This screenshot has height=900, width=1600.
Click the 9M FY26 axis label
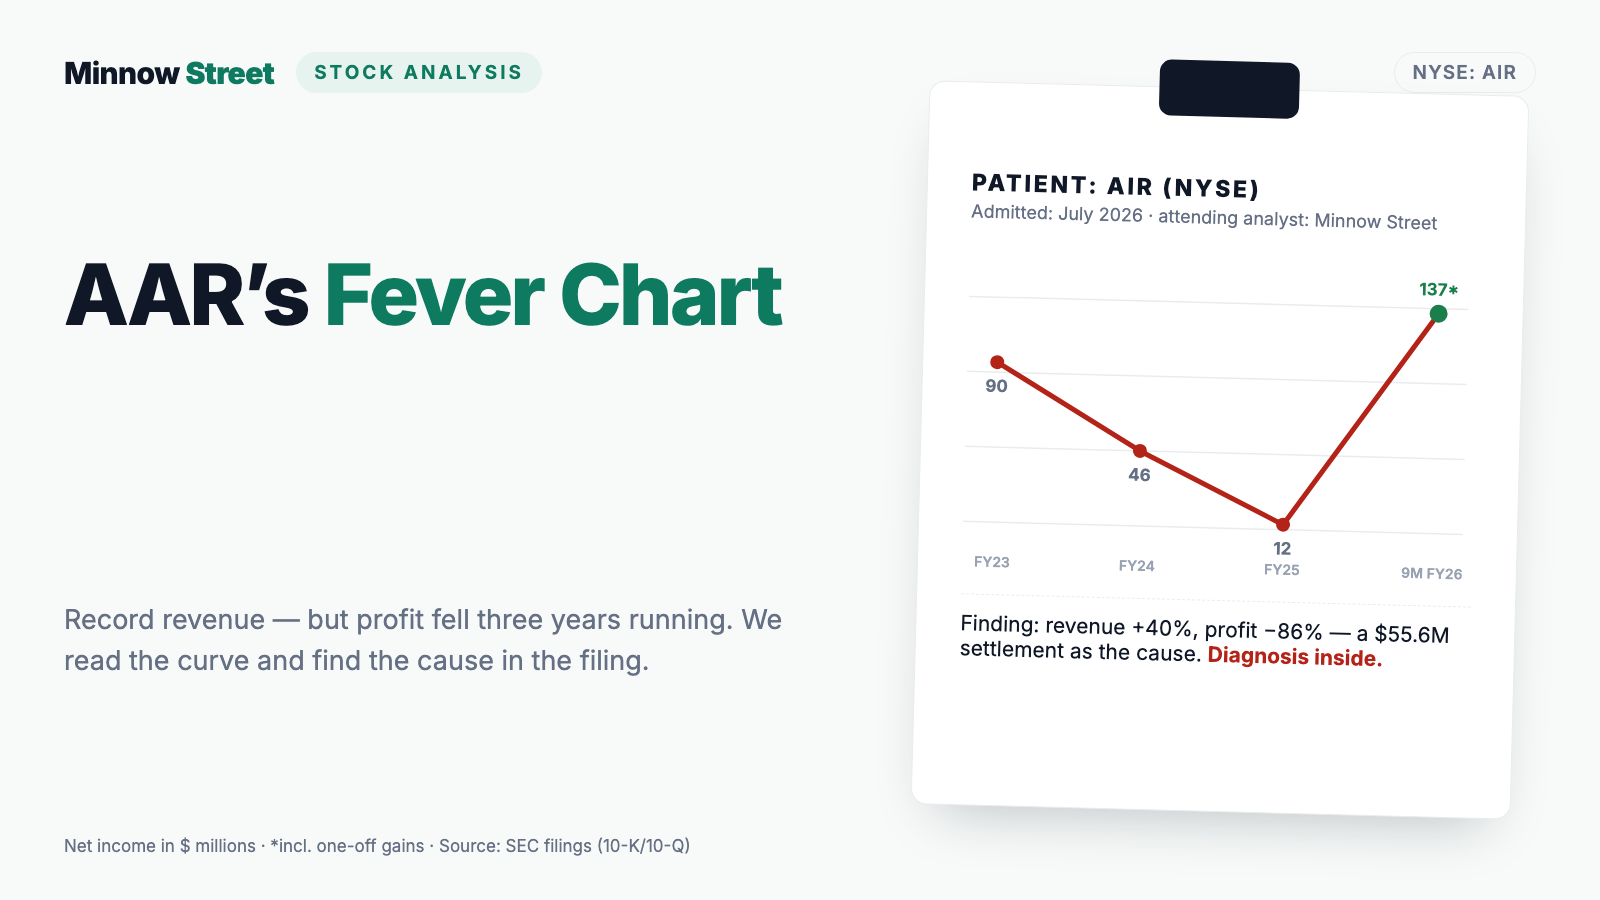[1431, 573]
